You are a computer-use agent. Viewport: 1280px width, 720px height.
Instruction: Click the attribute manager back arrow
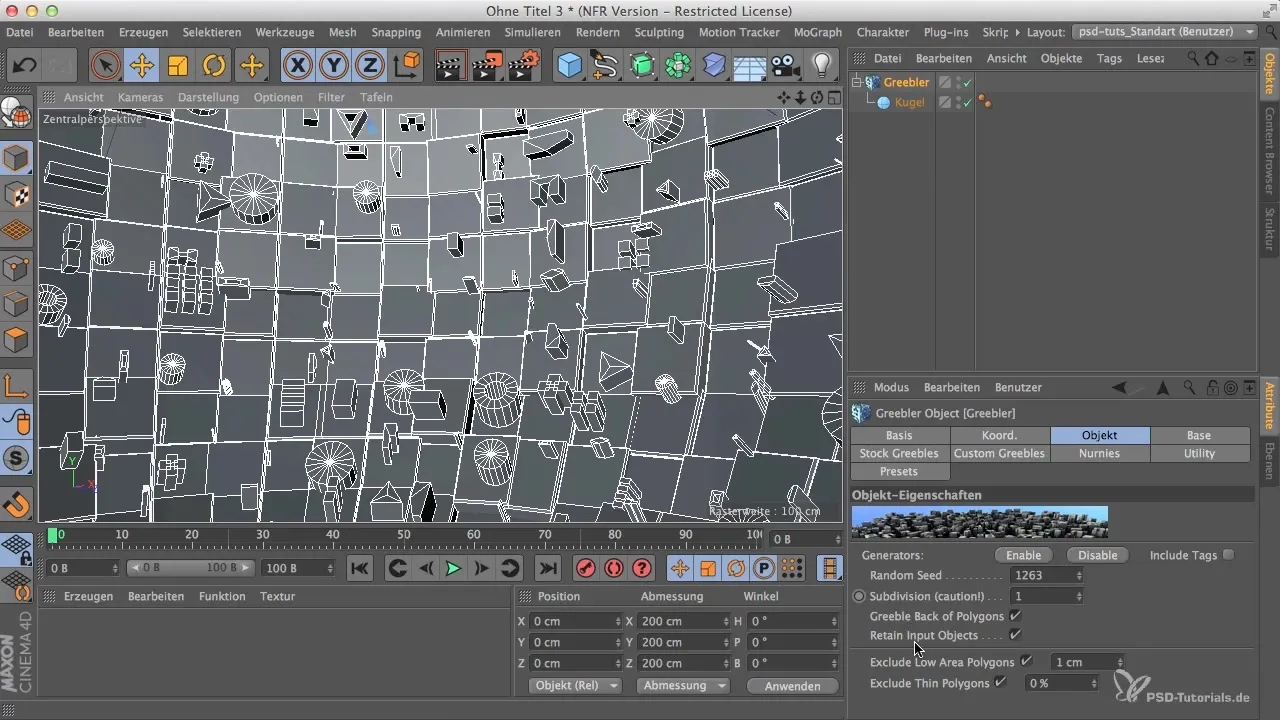click(1118, 387)
